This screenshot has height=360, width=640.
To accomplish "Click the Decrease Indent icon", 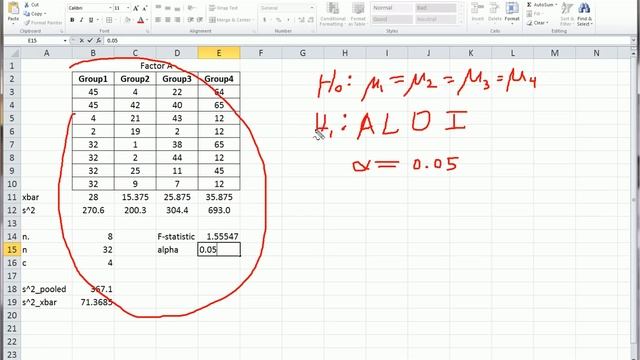I will pyautogui.click(x=191, y=20).
